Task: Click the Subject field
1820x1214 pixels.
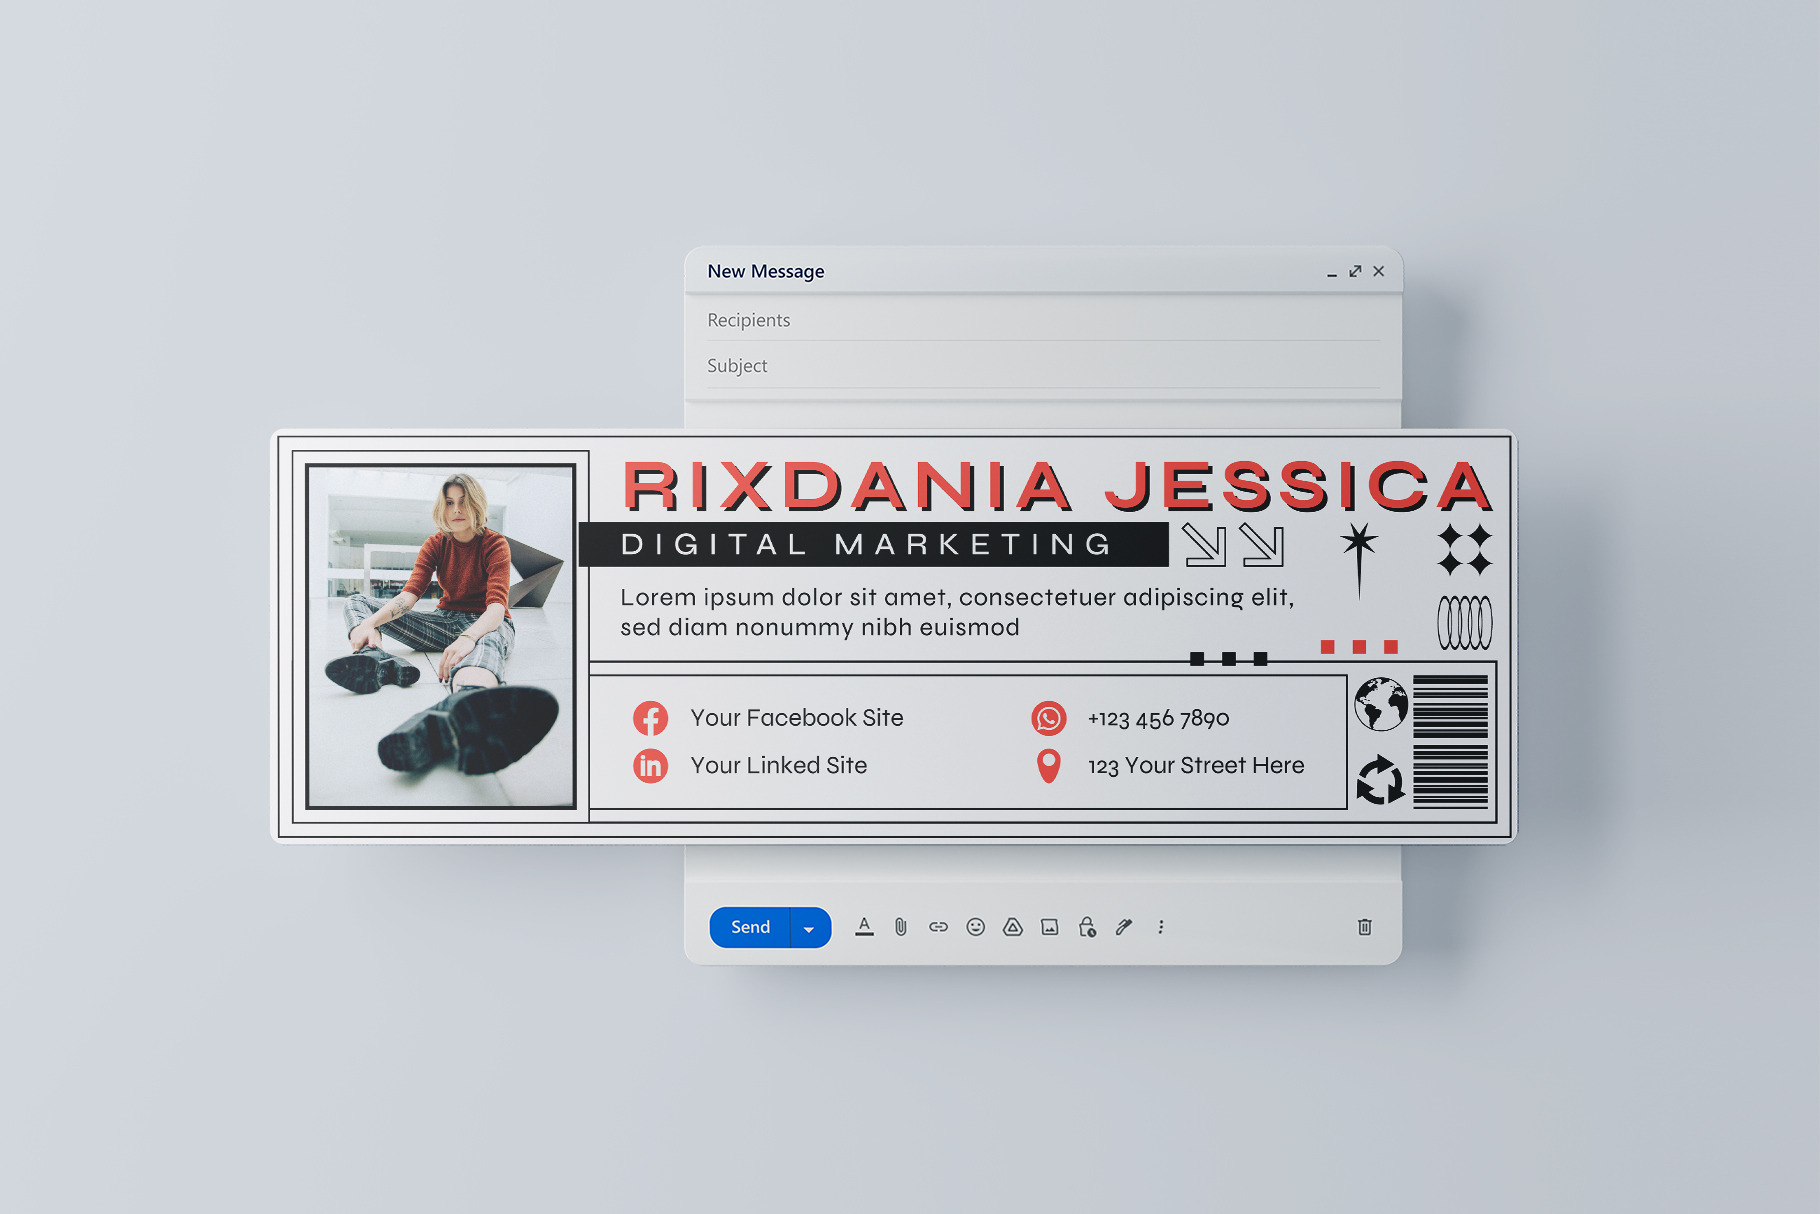Action: pos(1040,366)
